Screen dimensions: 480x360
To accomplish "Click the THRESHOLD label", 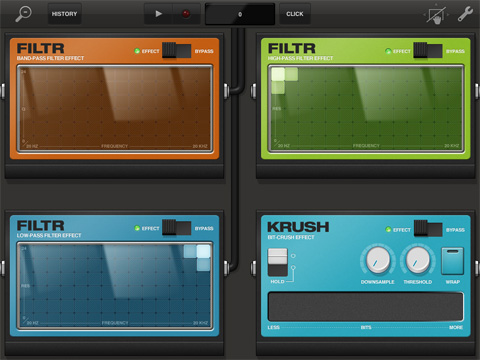I will coord(418,282).
